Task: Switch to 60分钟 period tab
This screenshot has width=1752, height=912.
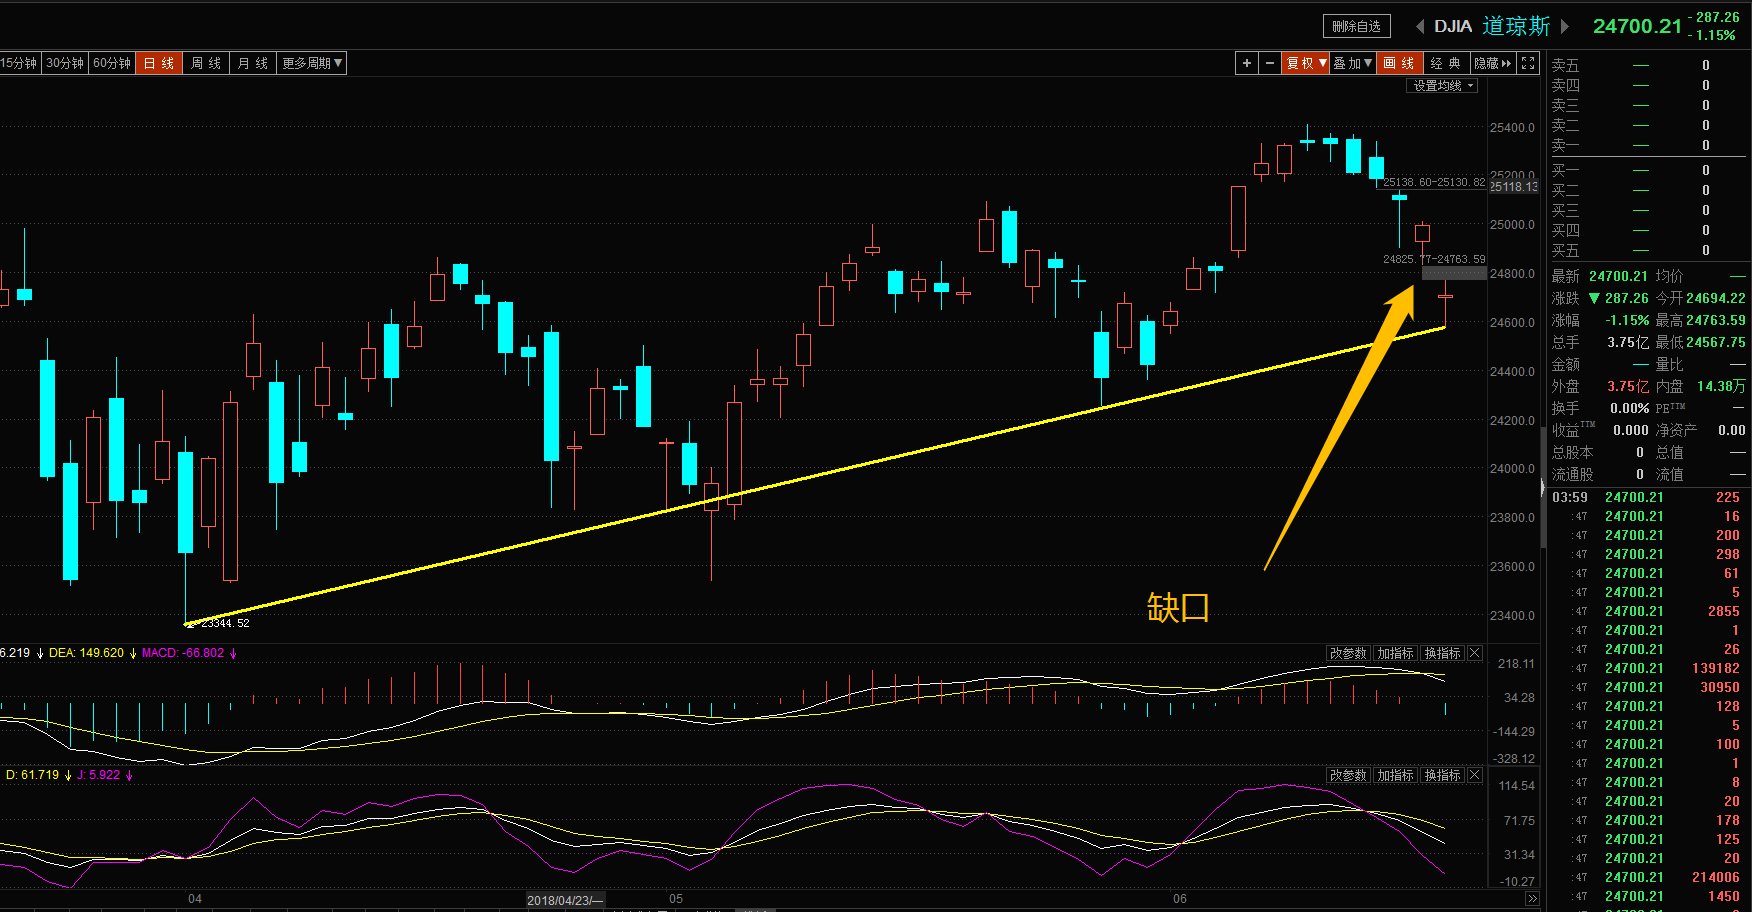Action: click(x=112, y=63)
